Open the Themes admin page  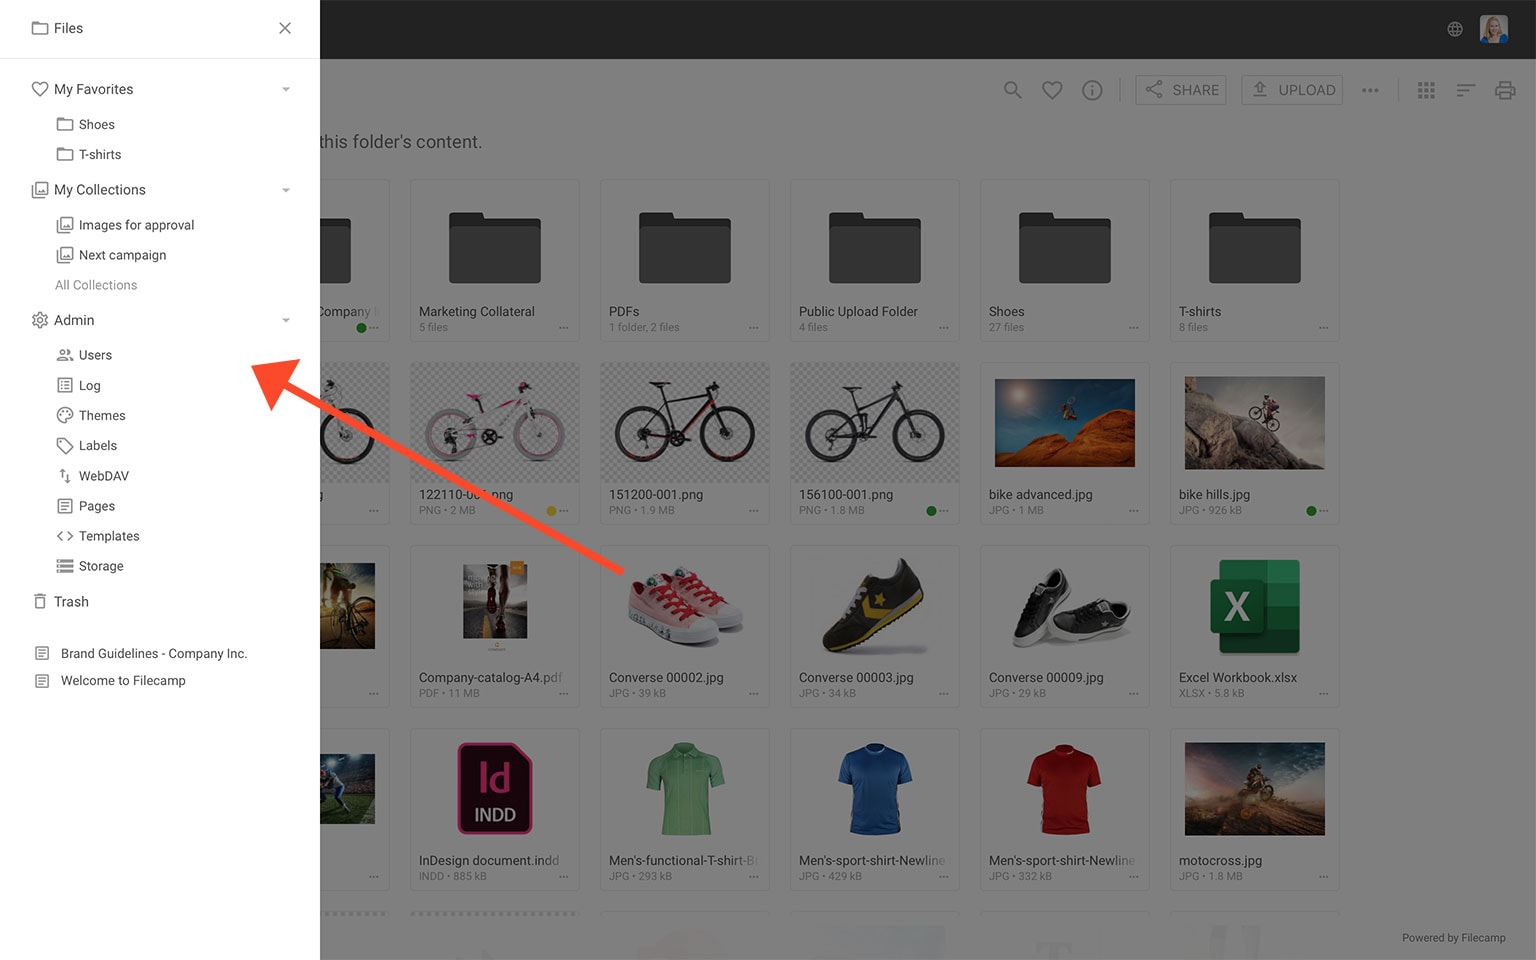pos(102,415)
